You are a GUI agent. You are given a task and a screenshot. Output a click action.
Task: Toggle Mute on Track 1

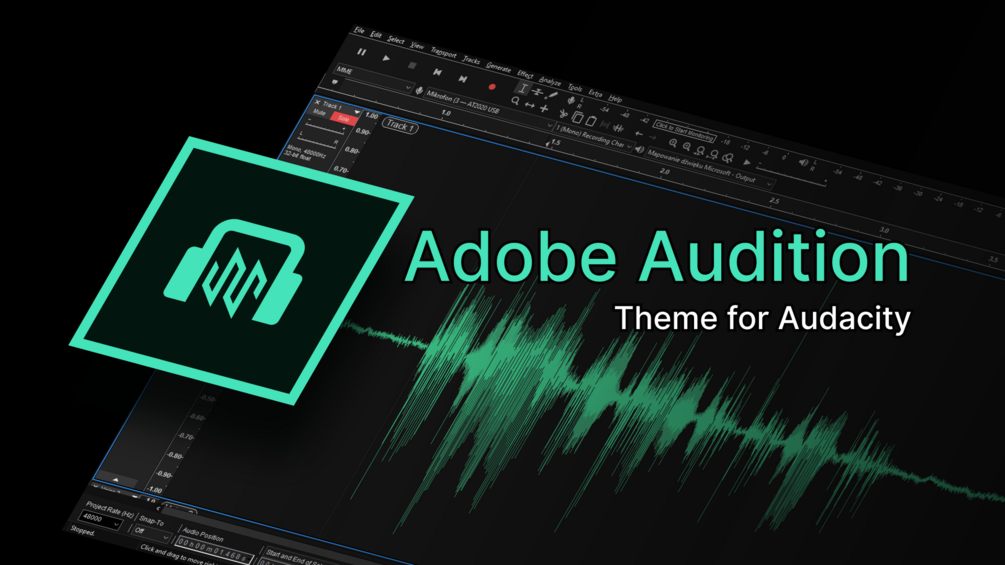tap(319, 113)
